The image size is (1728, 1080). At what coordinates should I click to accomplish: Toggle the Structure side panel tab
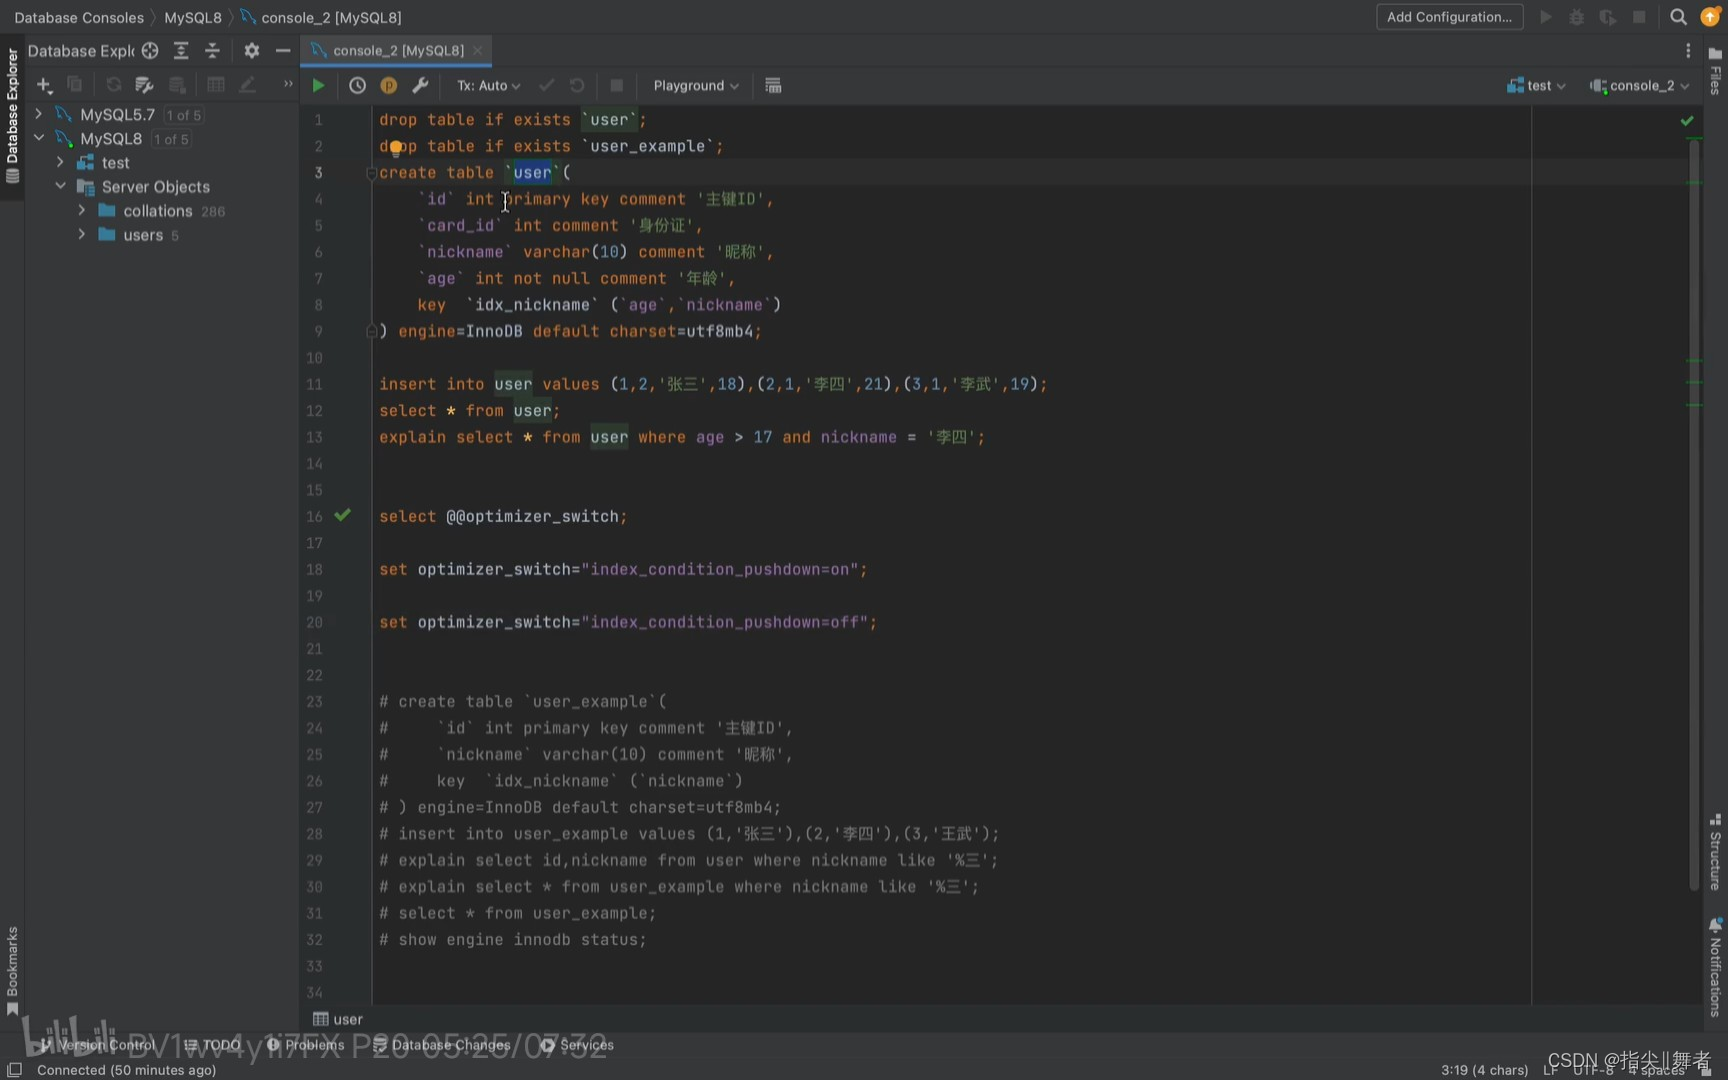pyautogui.click(x=1715, y=851)
